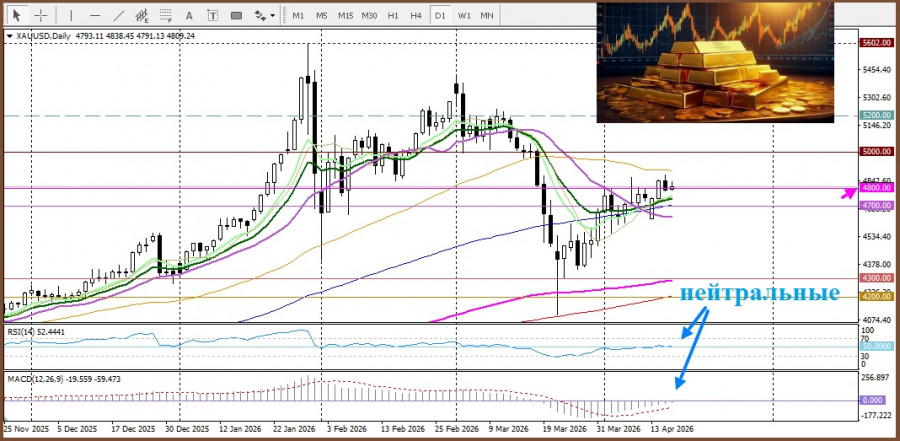Image resolution: width=900 pixels, height=441 pixels.
Task: Click the gold bars thumbnail image
Action: [714, 63]
